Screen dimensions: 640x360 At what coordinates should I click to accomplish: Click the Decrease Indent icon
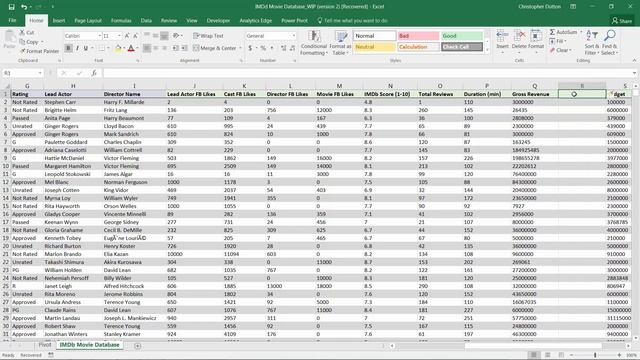[x=176, y=48]
